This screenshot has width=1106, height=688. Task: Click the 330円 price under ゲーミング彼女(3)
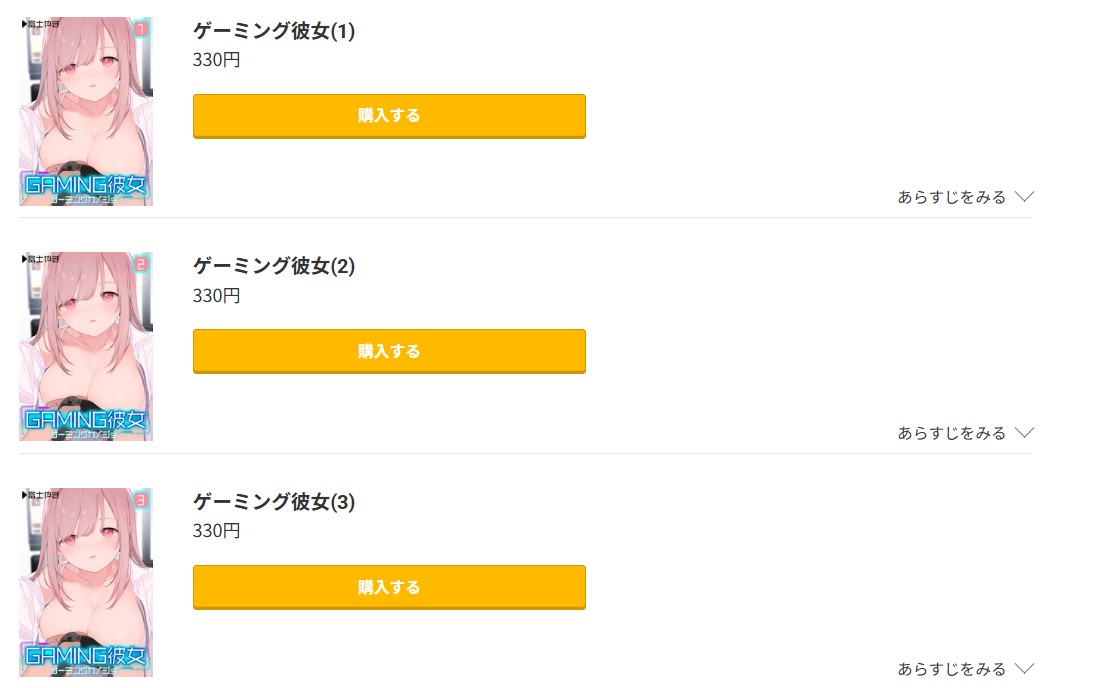tap(217, 531)
